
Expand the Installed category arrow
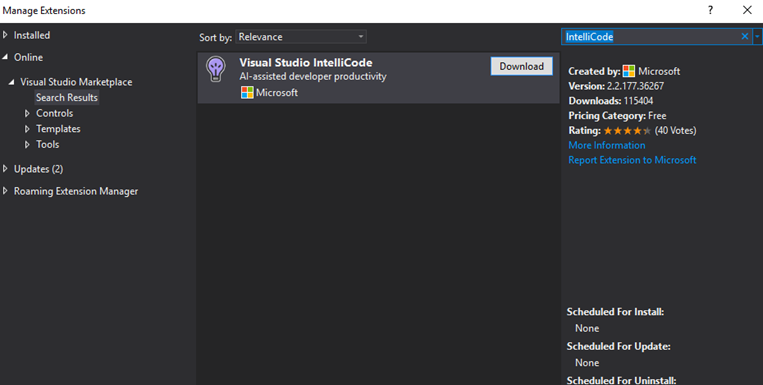click(5, 35)
